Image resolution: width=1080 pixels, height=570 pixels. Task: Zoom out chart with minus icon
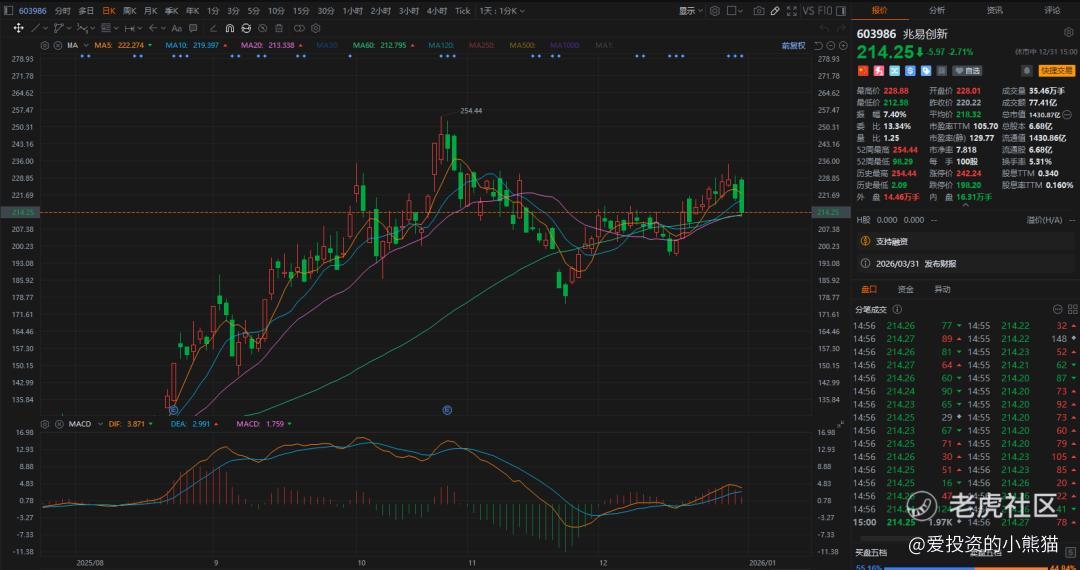[831, 45]
